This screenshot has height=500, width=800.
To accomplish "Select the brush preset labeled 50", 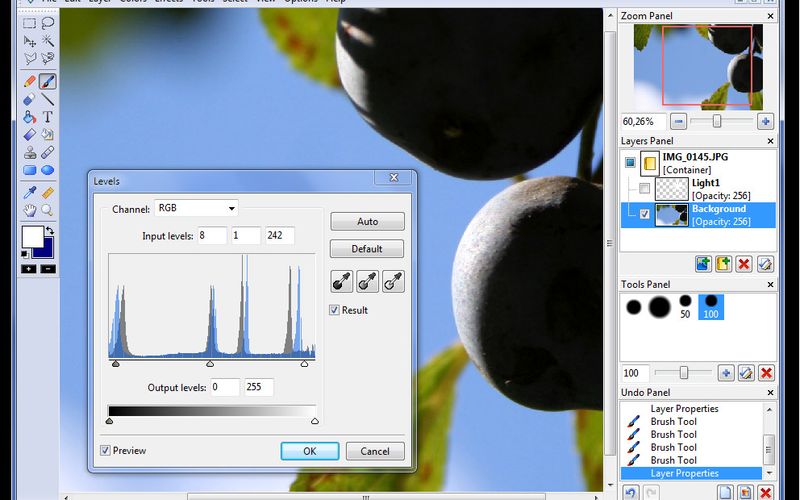I will (x=685, y=307).
